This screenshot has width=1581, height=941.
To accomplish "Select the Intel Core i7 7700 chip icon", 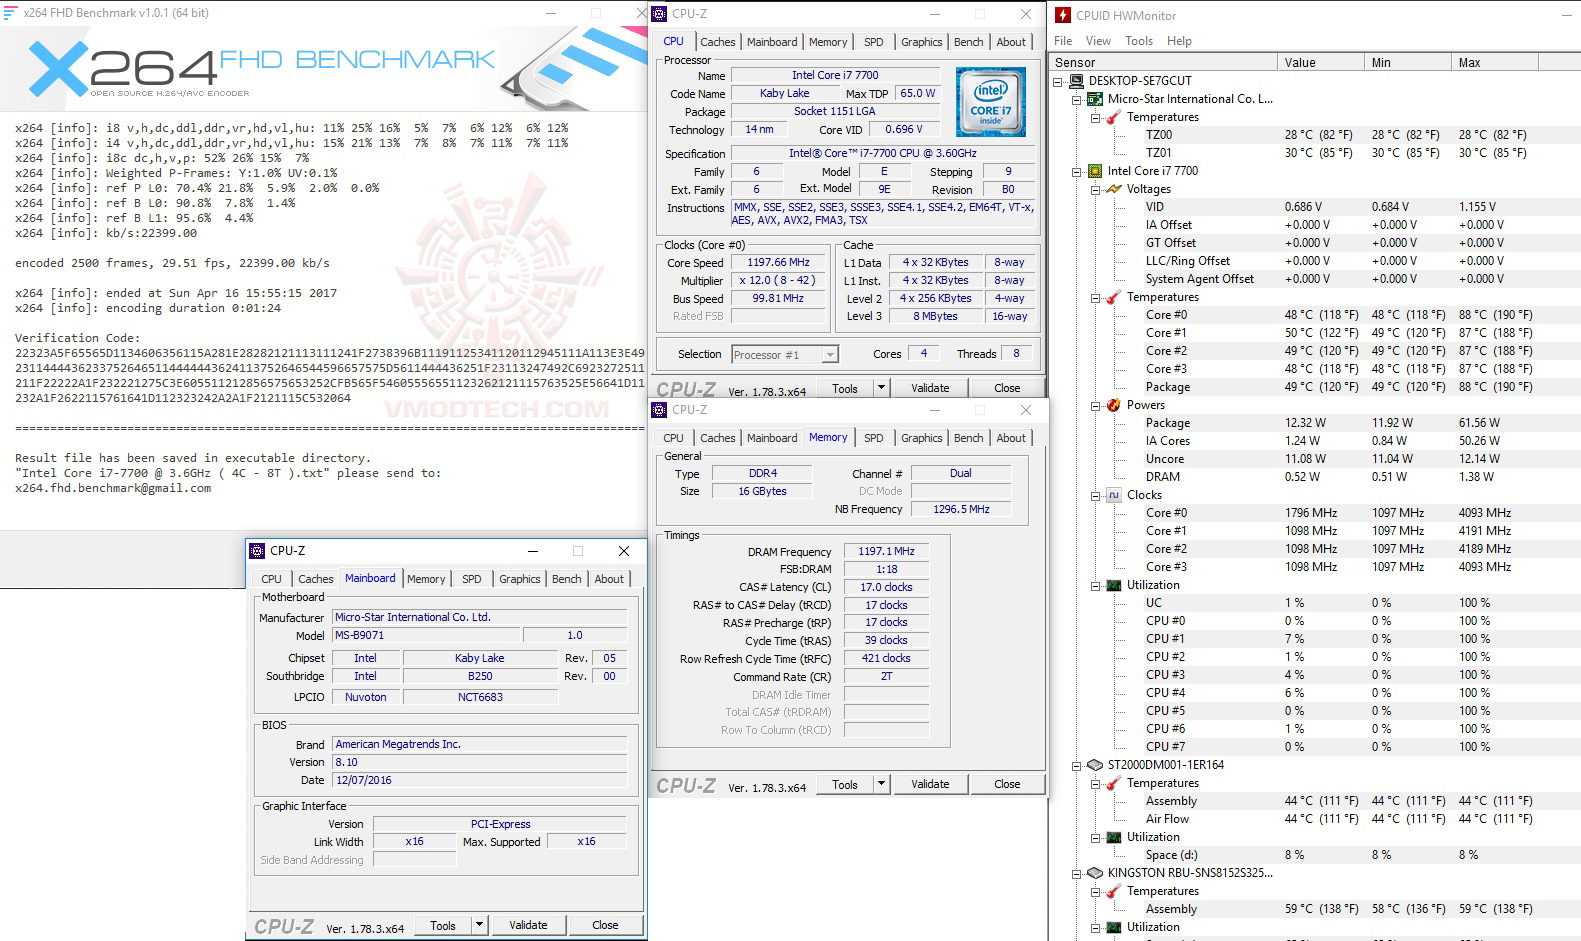I will (x=1095, y=171).
